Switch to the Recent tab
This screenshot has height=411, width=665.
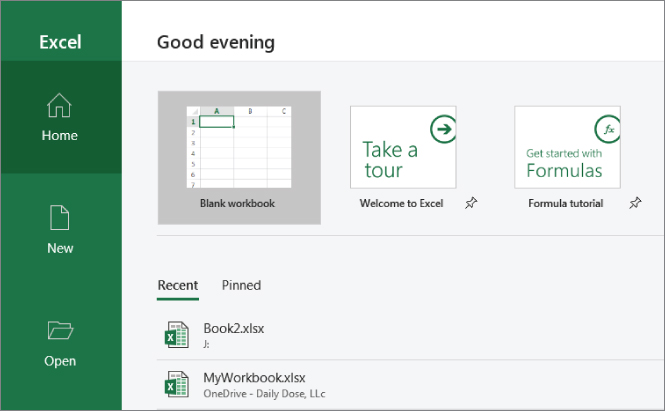[x=178, y=285]
